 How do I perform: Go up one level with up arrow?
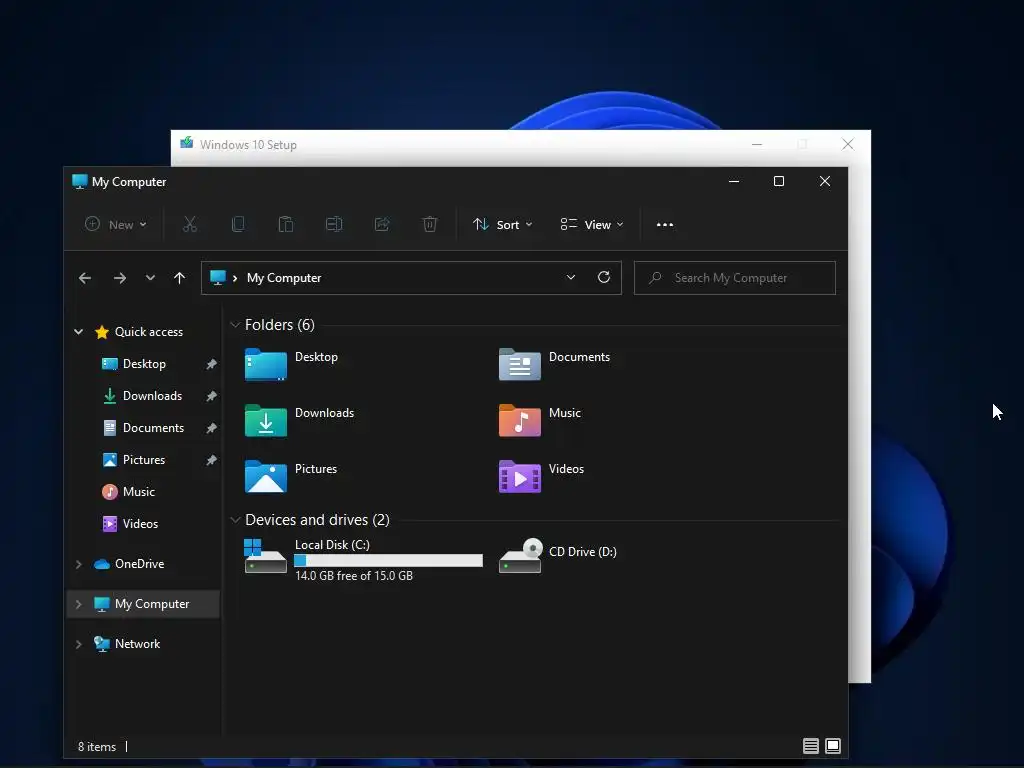point(180,278)
